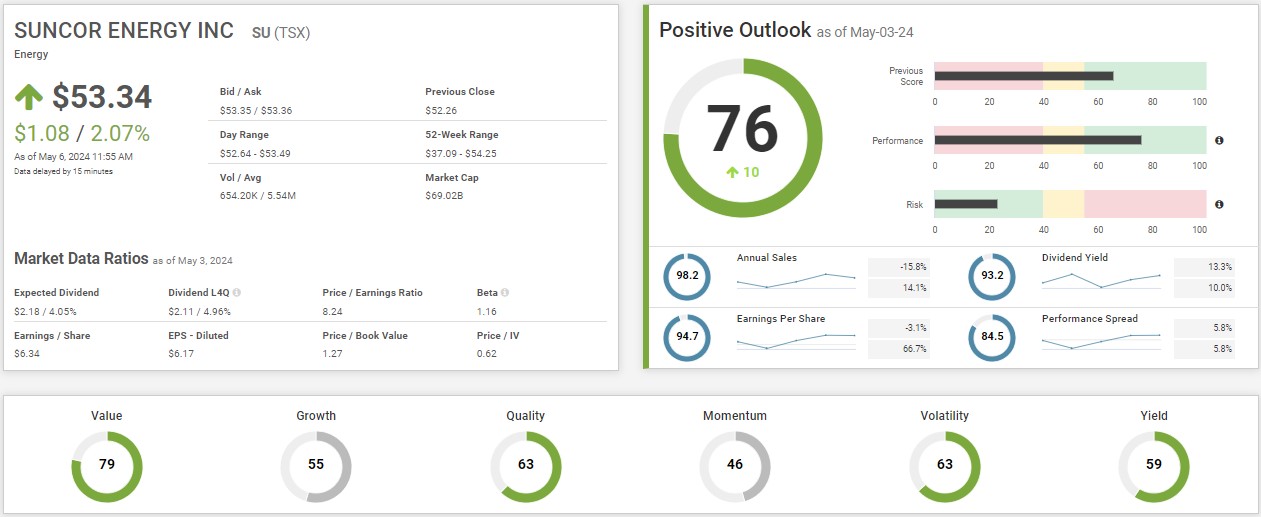Click the Vol / Avg value 654.20K / 5.54M
This screenshot has height=517, width=1261.
point(259,195)
